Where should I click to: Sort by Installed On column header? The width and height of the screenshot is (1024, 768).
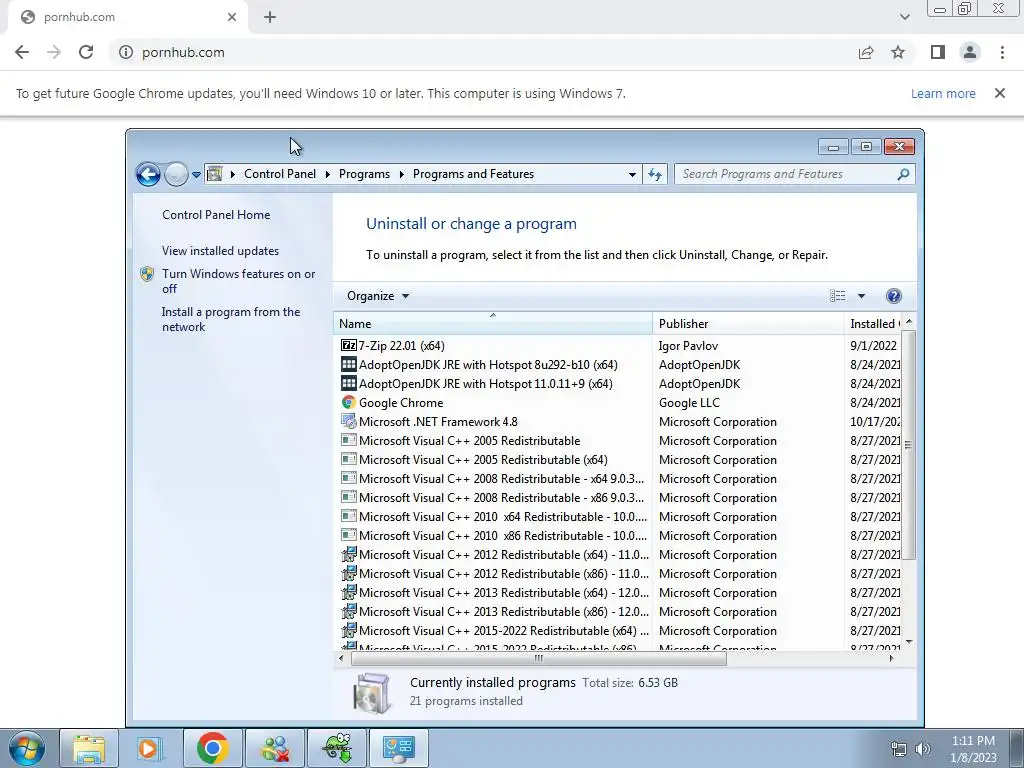pos(873,323)
